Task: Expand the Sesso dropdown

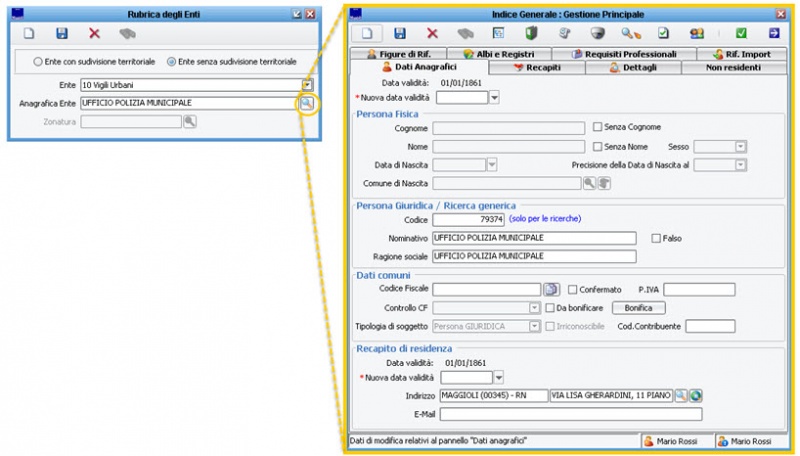Action: pos(741,146)
